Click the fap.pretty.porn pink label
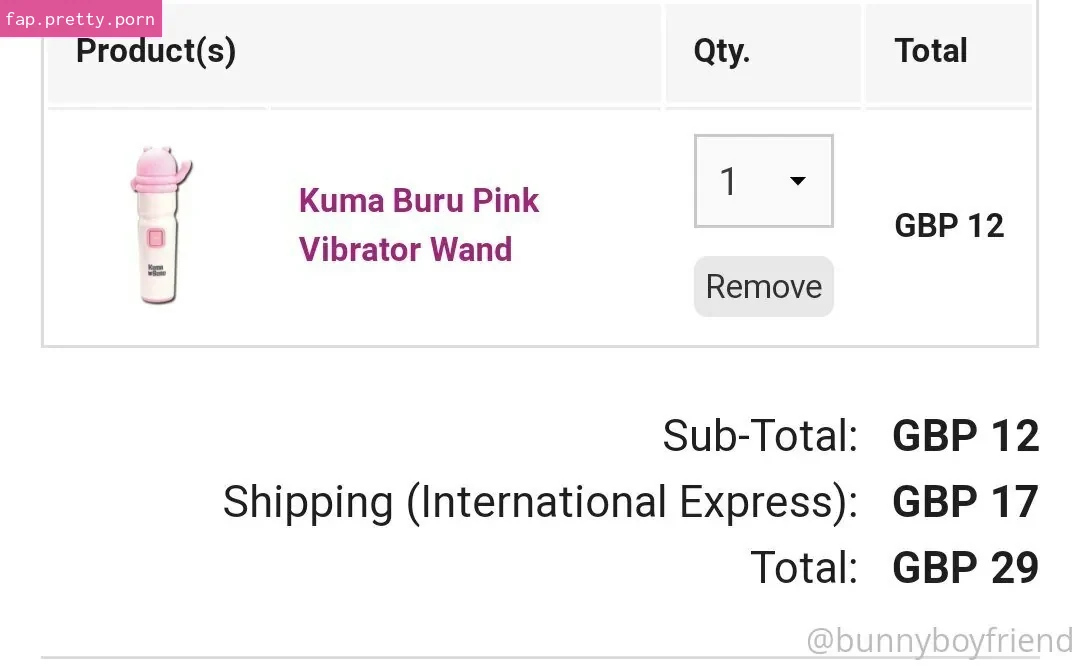The image size is (1080, 666). (x=81, y=19)
